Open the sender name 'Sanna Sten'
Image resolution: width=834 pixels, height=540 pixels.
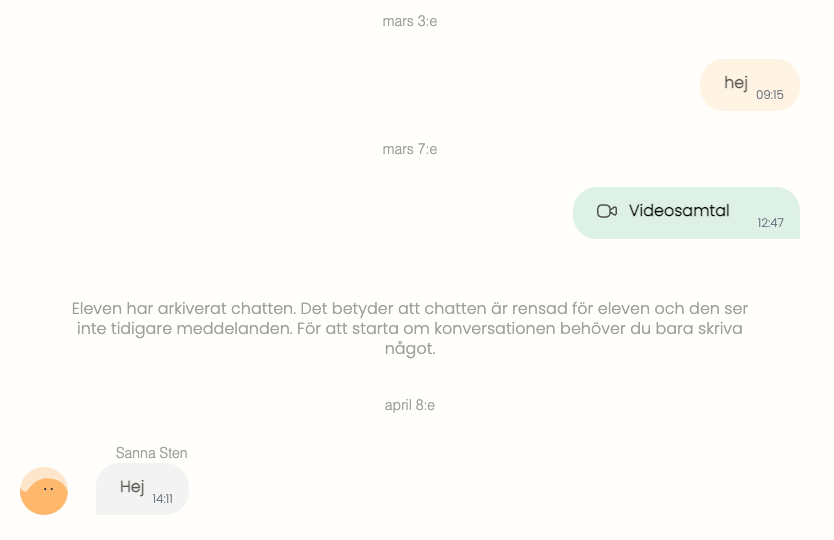coord(152,453)
